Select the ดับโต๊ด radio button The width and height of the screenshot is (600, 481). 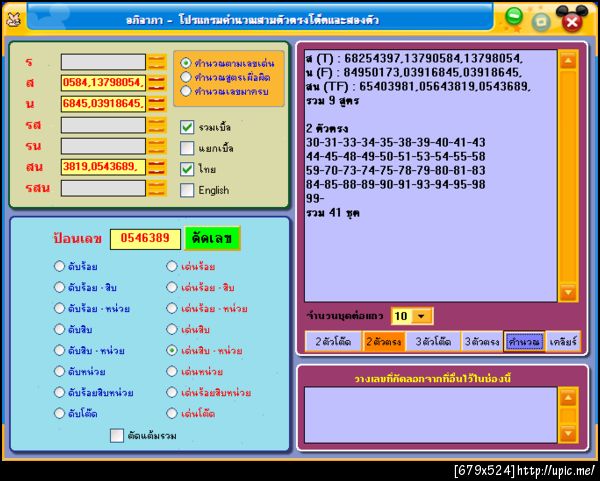[59, 413]
